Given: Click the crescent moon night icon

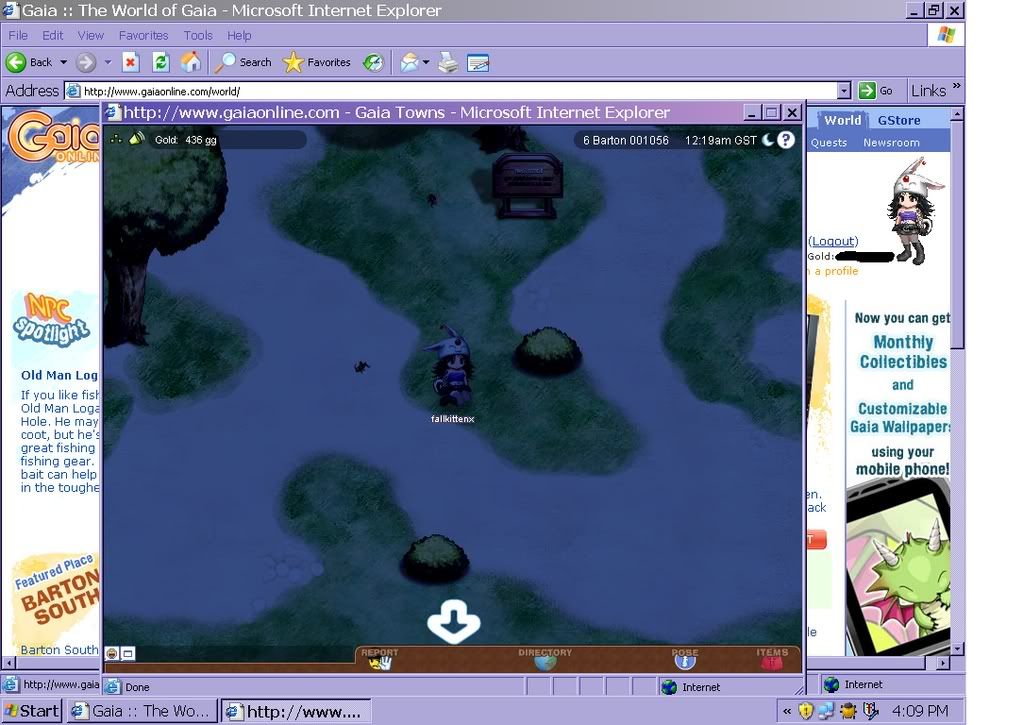Looking at the screenshot, I should pyautogui.click(x=769, y=139).
